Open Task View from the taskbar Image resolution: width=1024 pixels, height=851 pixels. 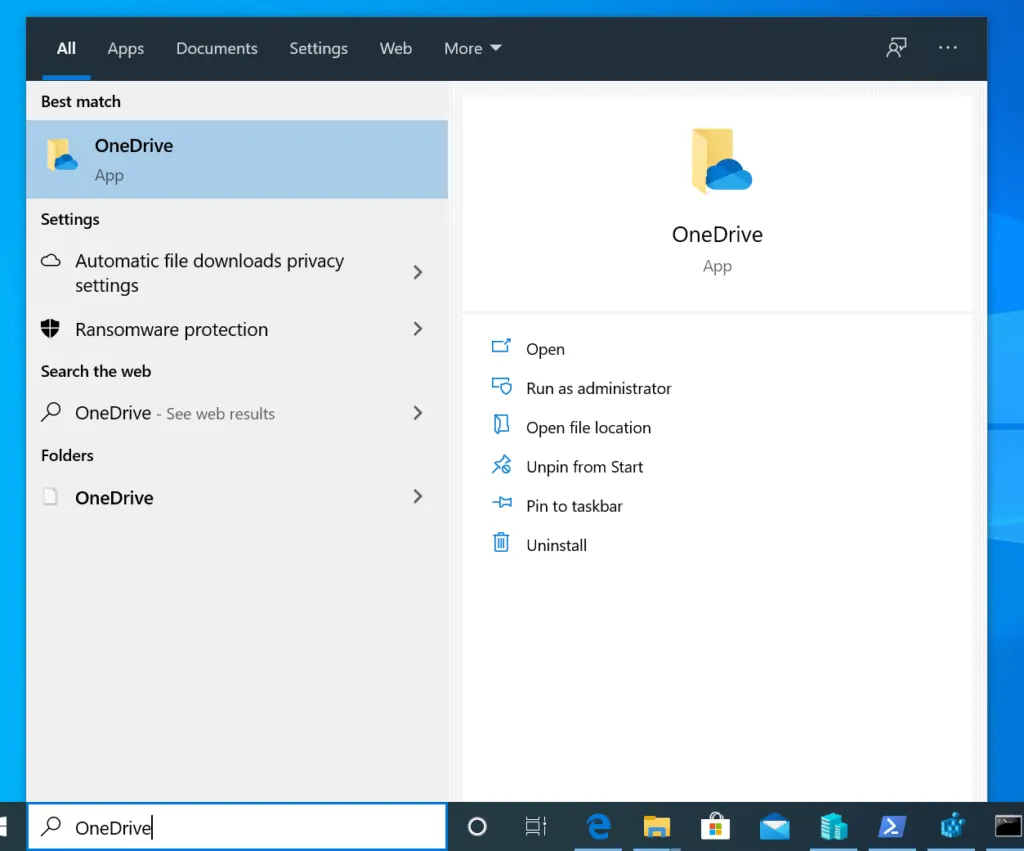pyautogui.click(x=536, y=827)
